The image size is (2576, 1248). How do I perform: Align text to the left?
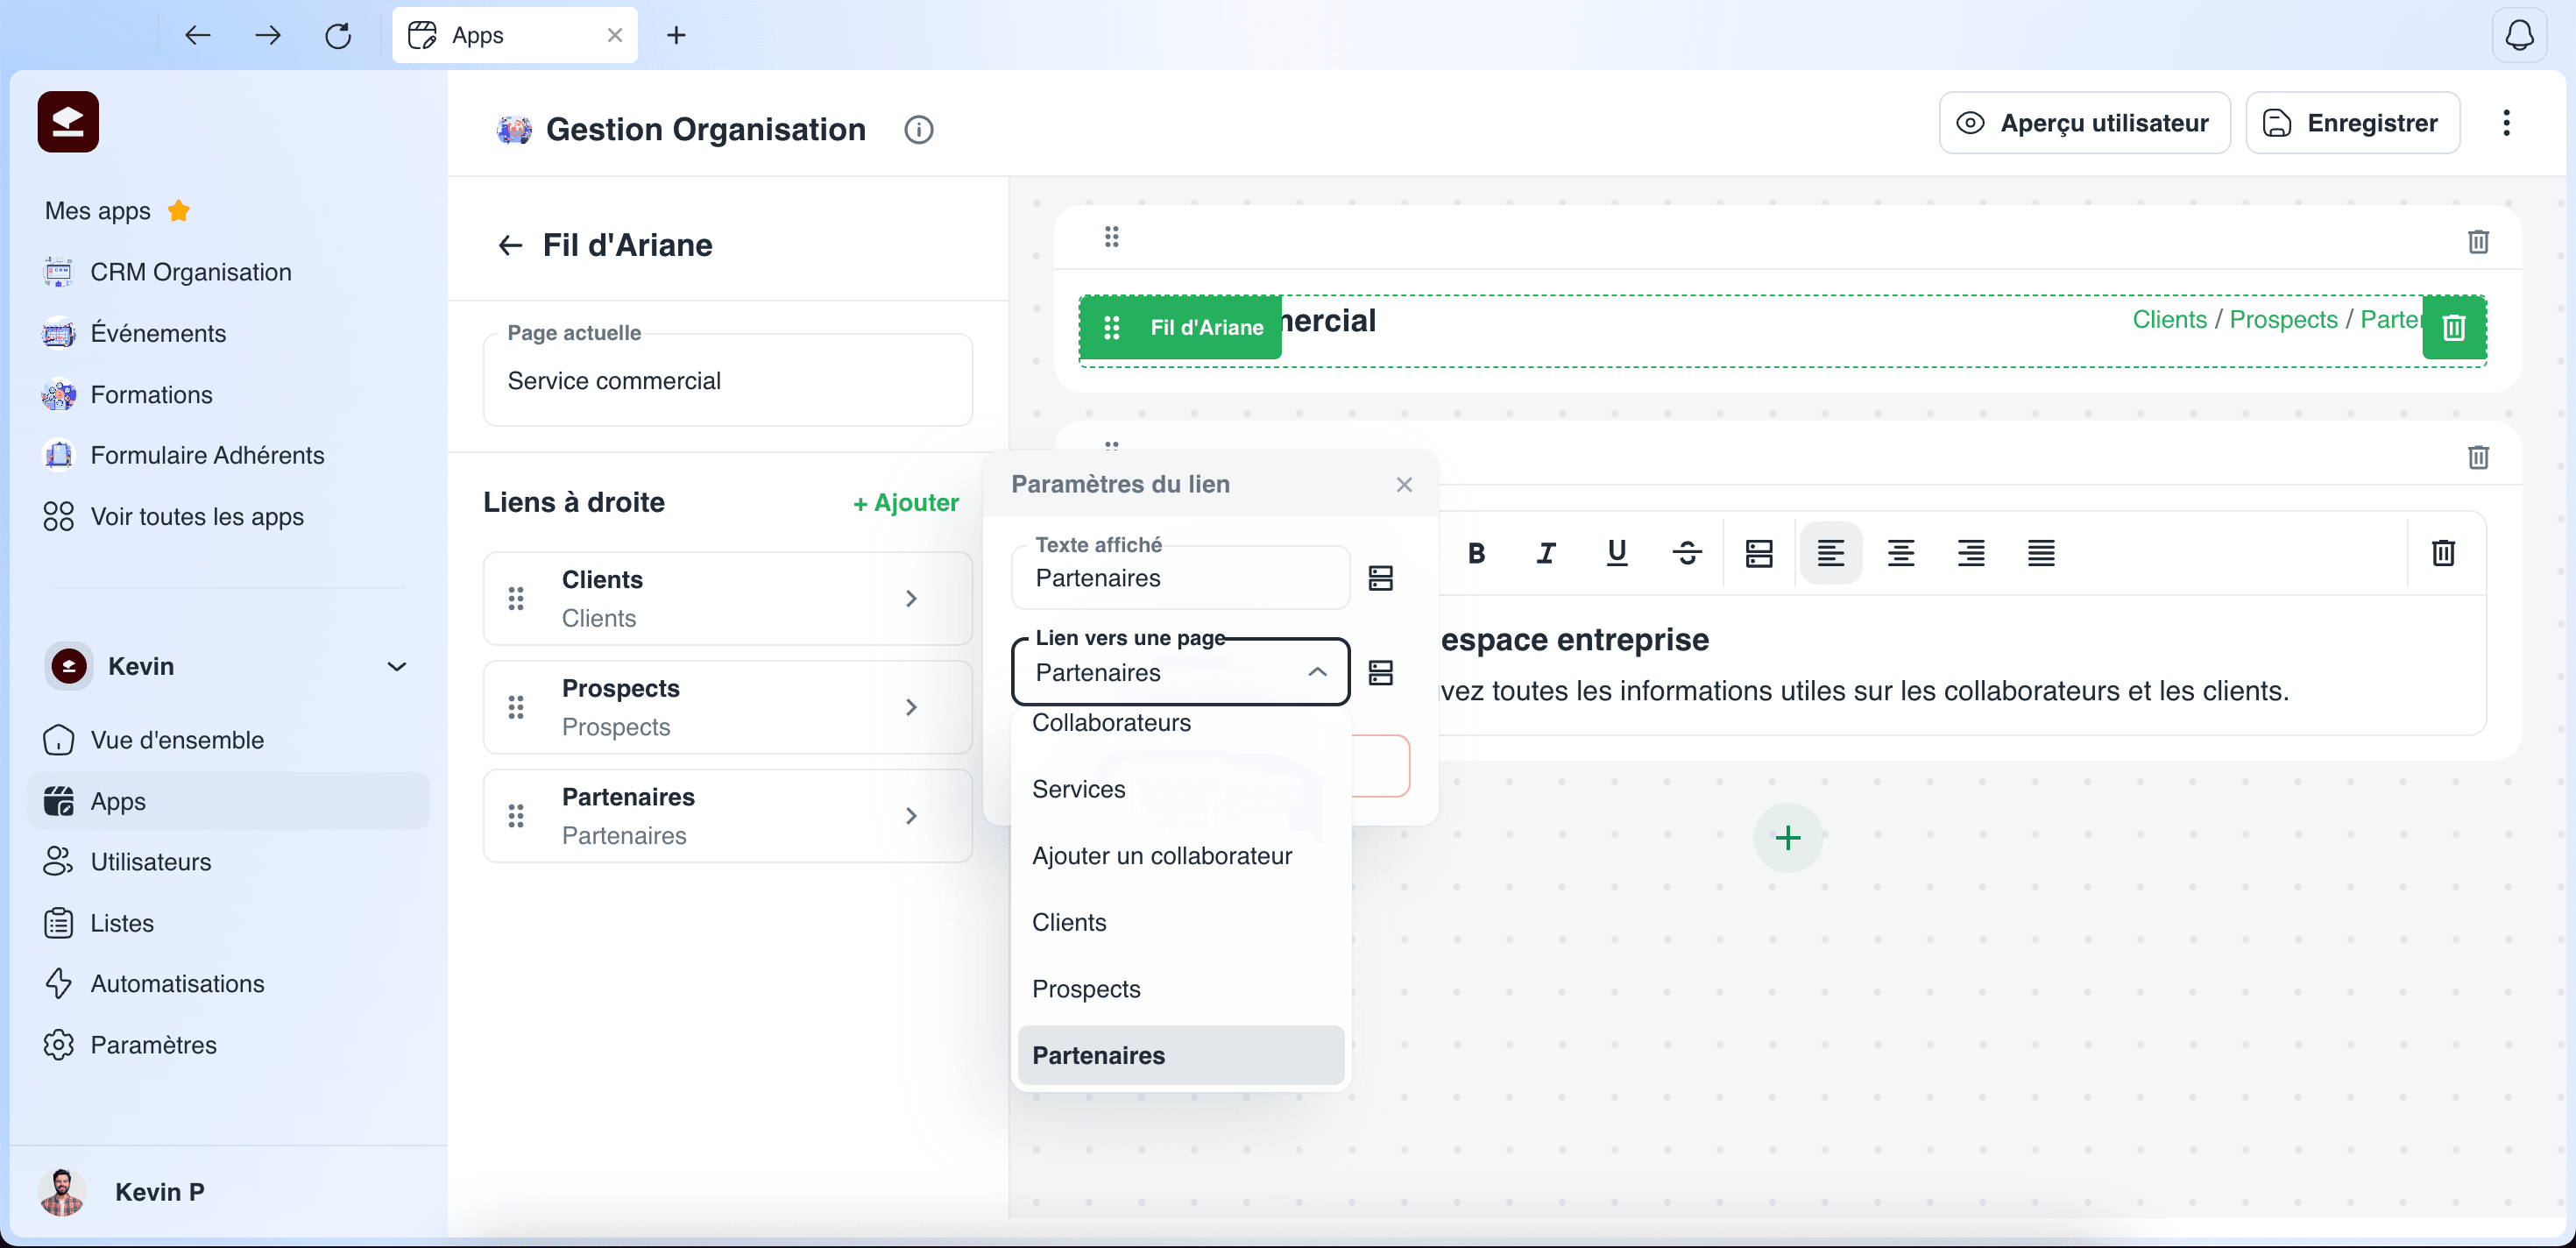tap(1830, 553)
